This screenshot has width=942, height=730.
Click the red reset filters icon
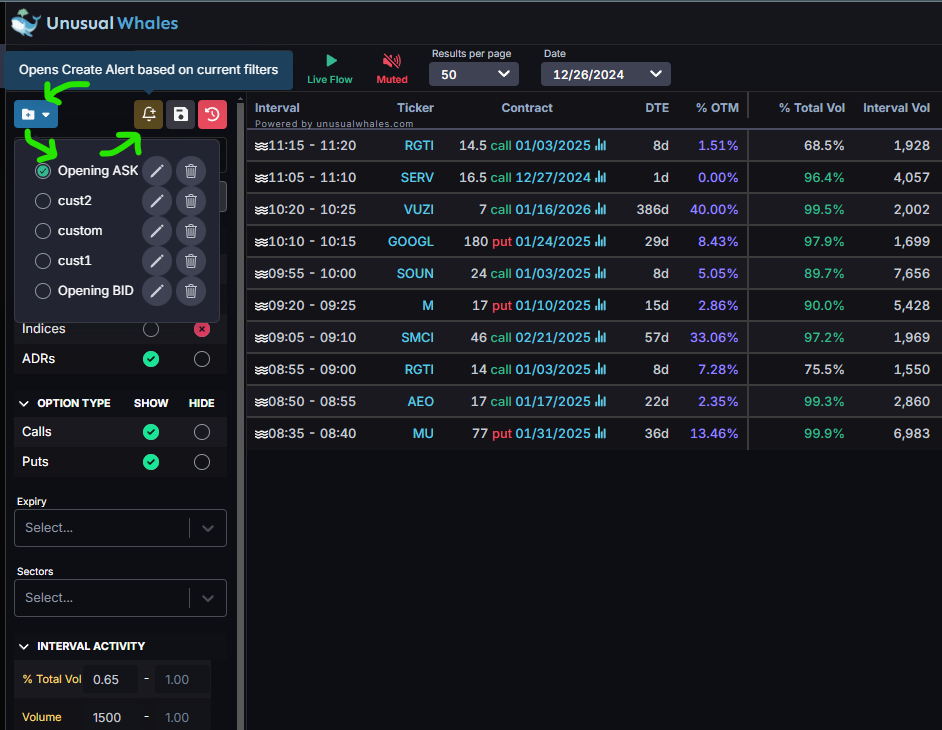pyautogui.click(x=213, y=114)
